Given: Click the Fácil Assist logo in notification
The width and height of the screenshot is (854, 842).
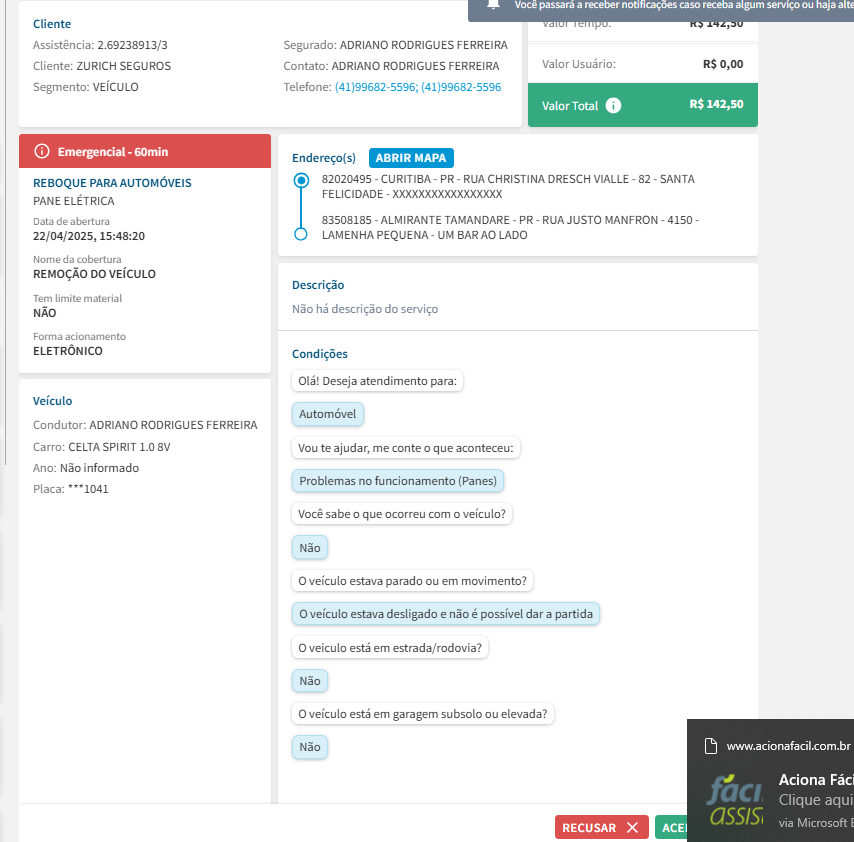Looking at the screenshot, I should pos(735,800).
